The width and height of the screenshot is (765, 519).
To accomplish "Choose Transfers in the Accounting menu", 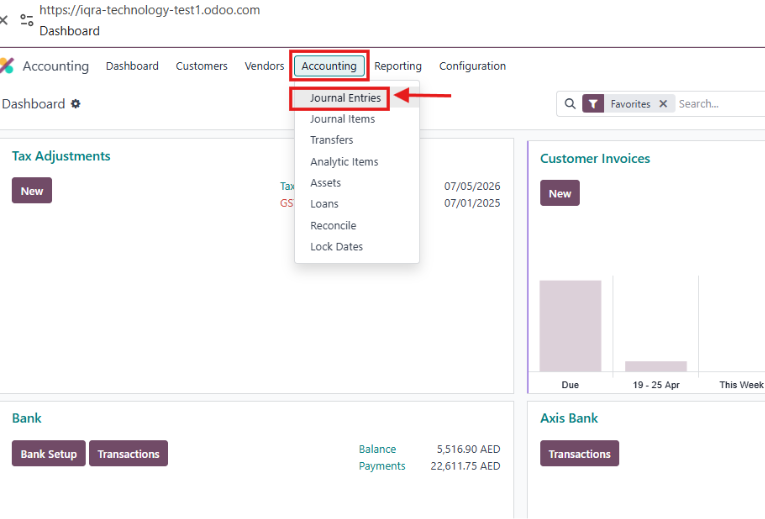I will click(x=332, y=140).
